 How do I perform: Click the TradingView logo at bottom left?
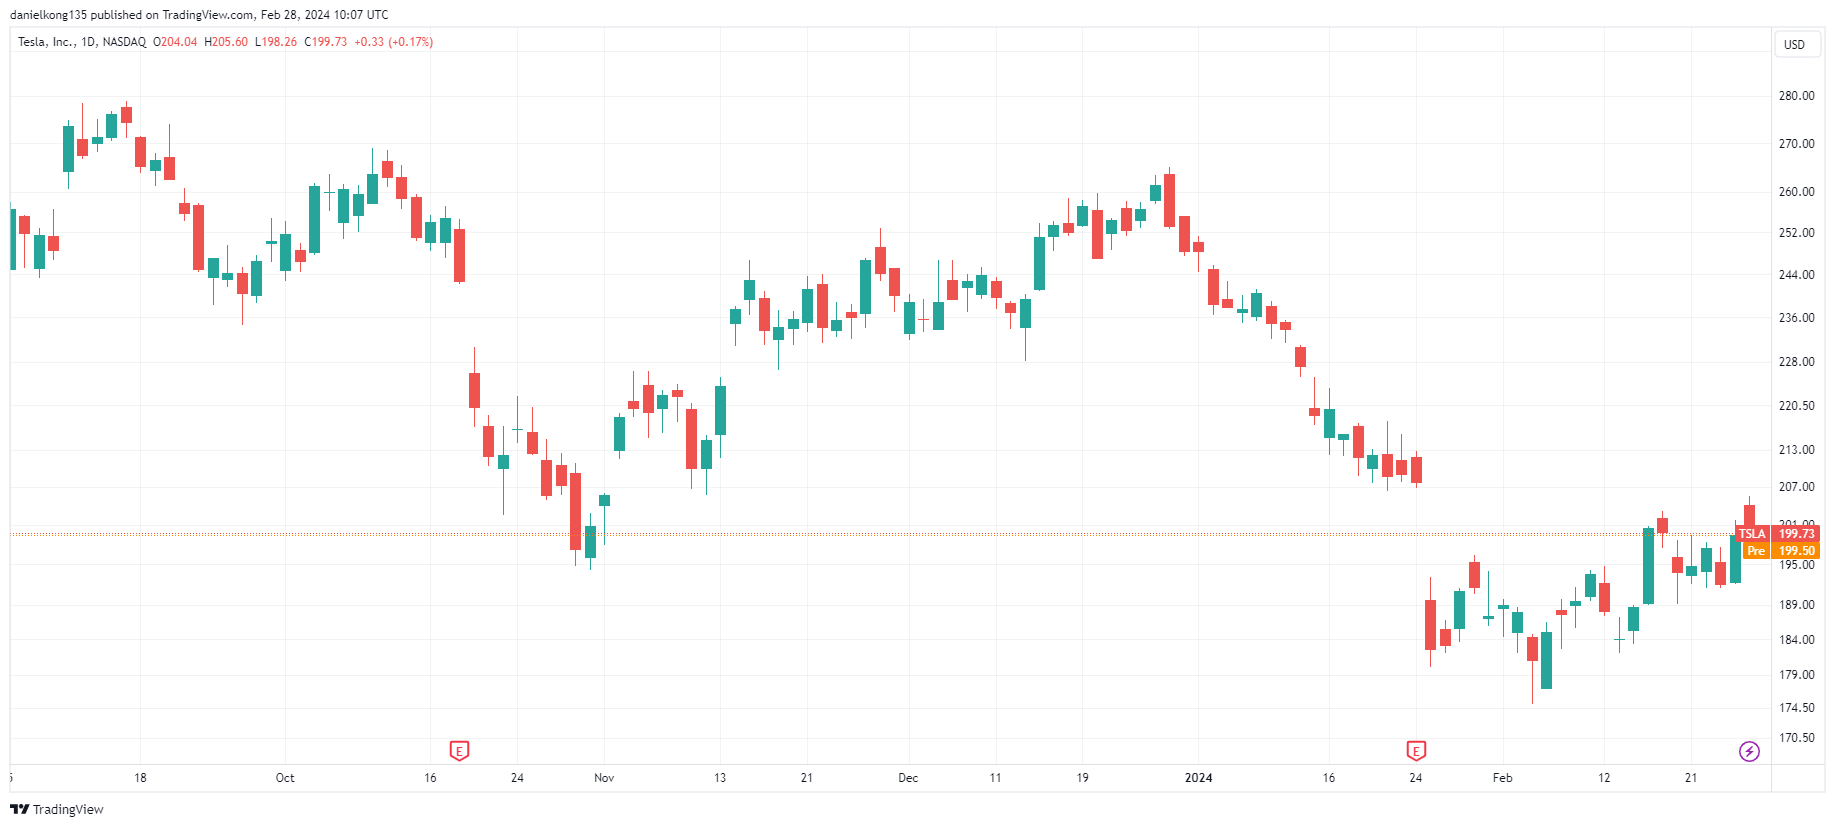pos(57,809)
